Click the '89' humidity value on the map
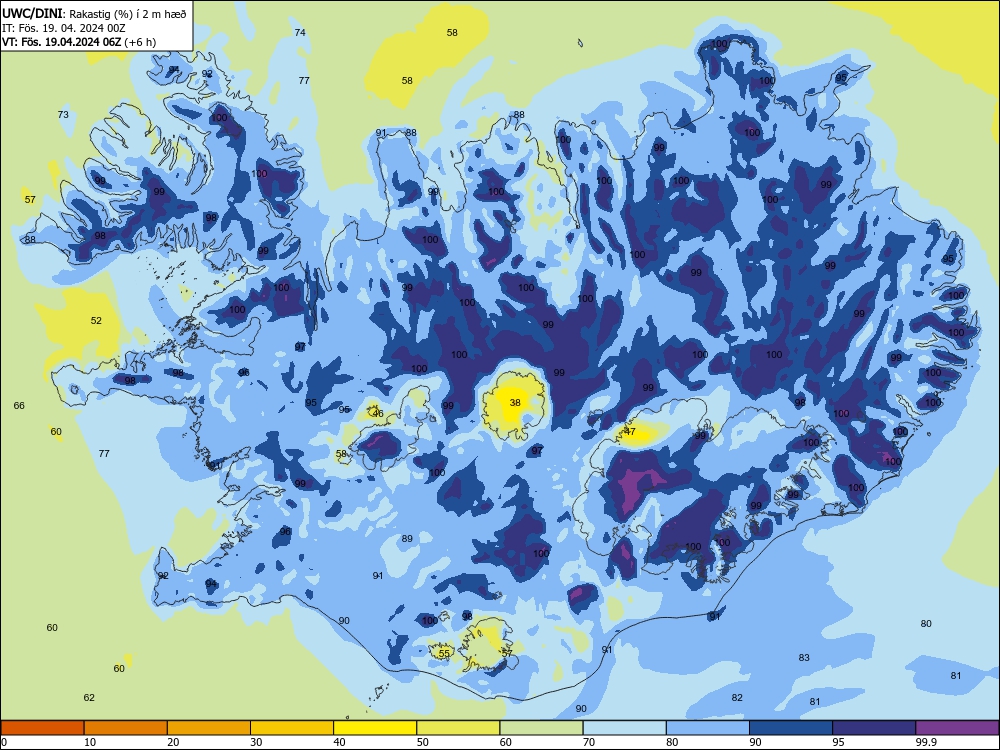1000x750 pixels. point(407,539)
